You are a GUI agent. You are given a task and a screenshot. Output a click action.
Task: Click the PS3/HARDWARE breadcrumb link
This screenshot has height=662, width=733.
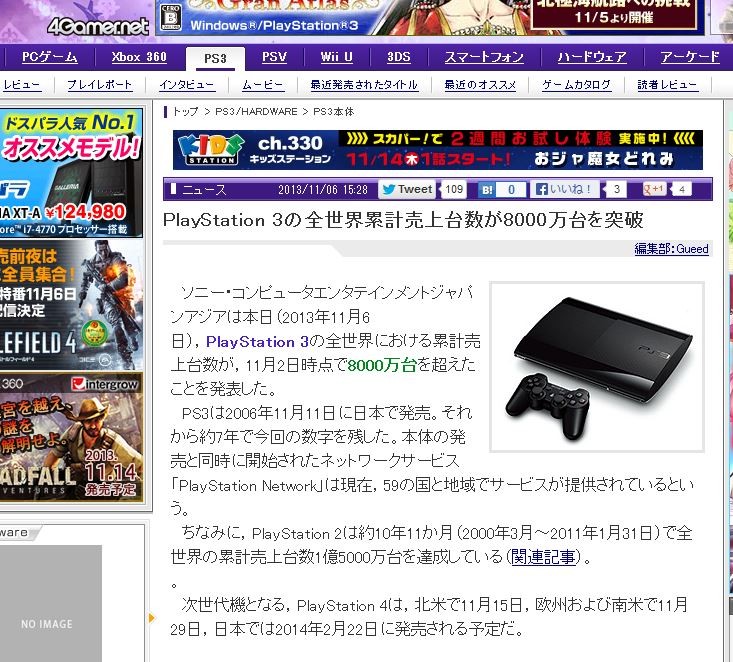pyautogui.click(x=256, y=112)
